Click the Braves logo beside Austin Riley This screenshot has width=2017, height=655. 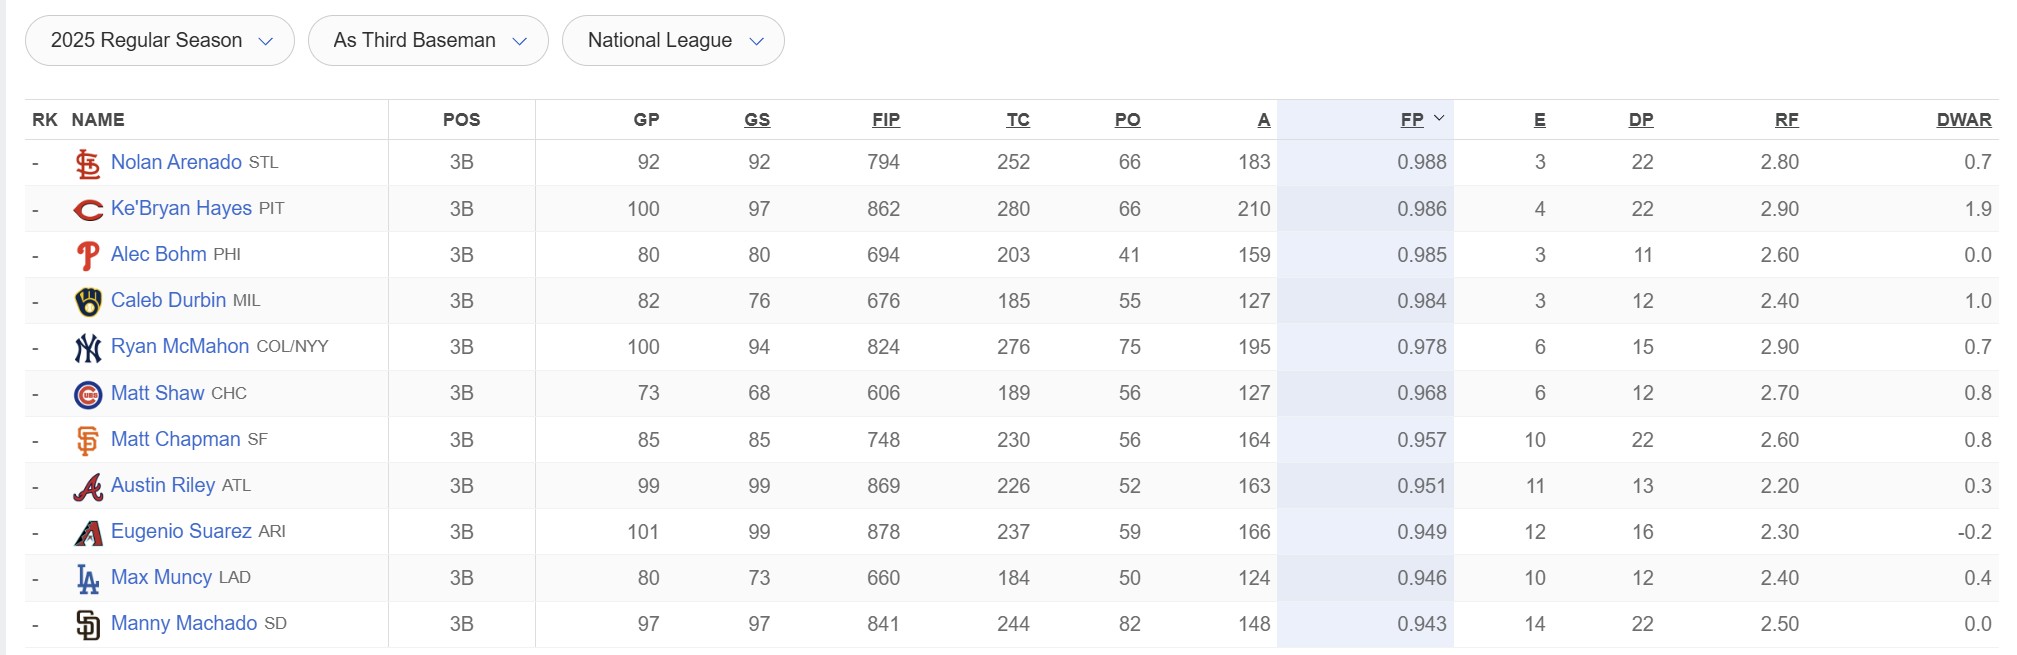(88, 487)
